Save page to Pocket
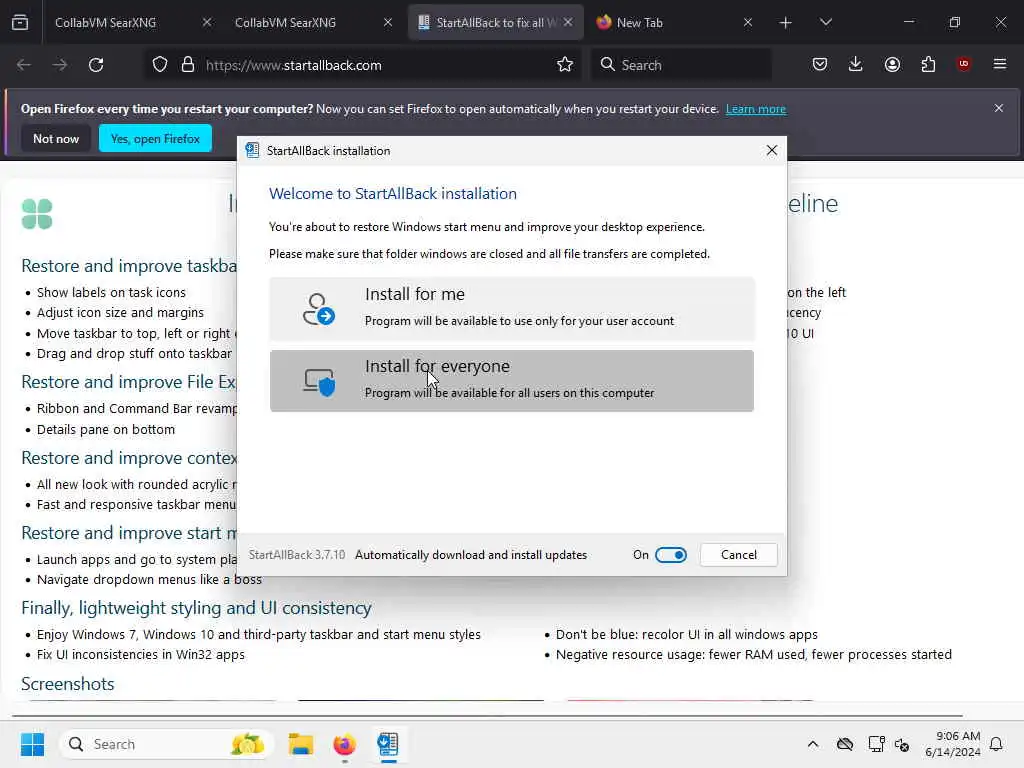 coord(820,65)
